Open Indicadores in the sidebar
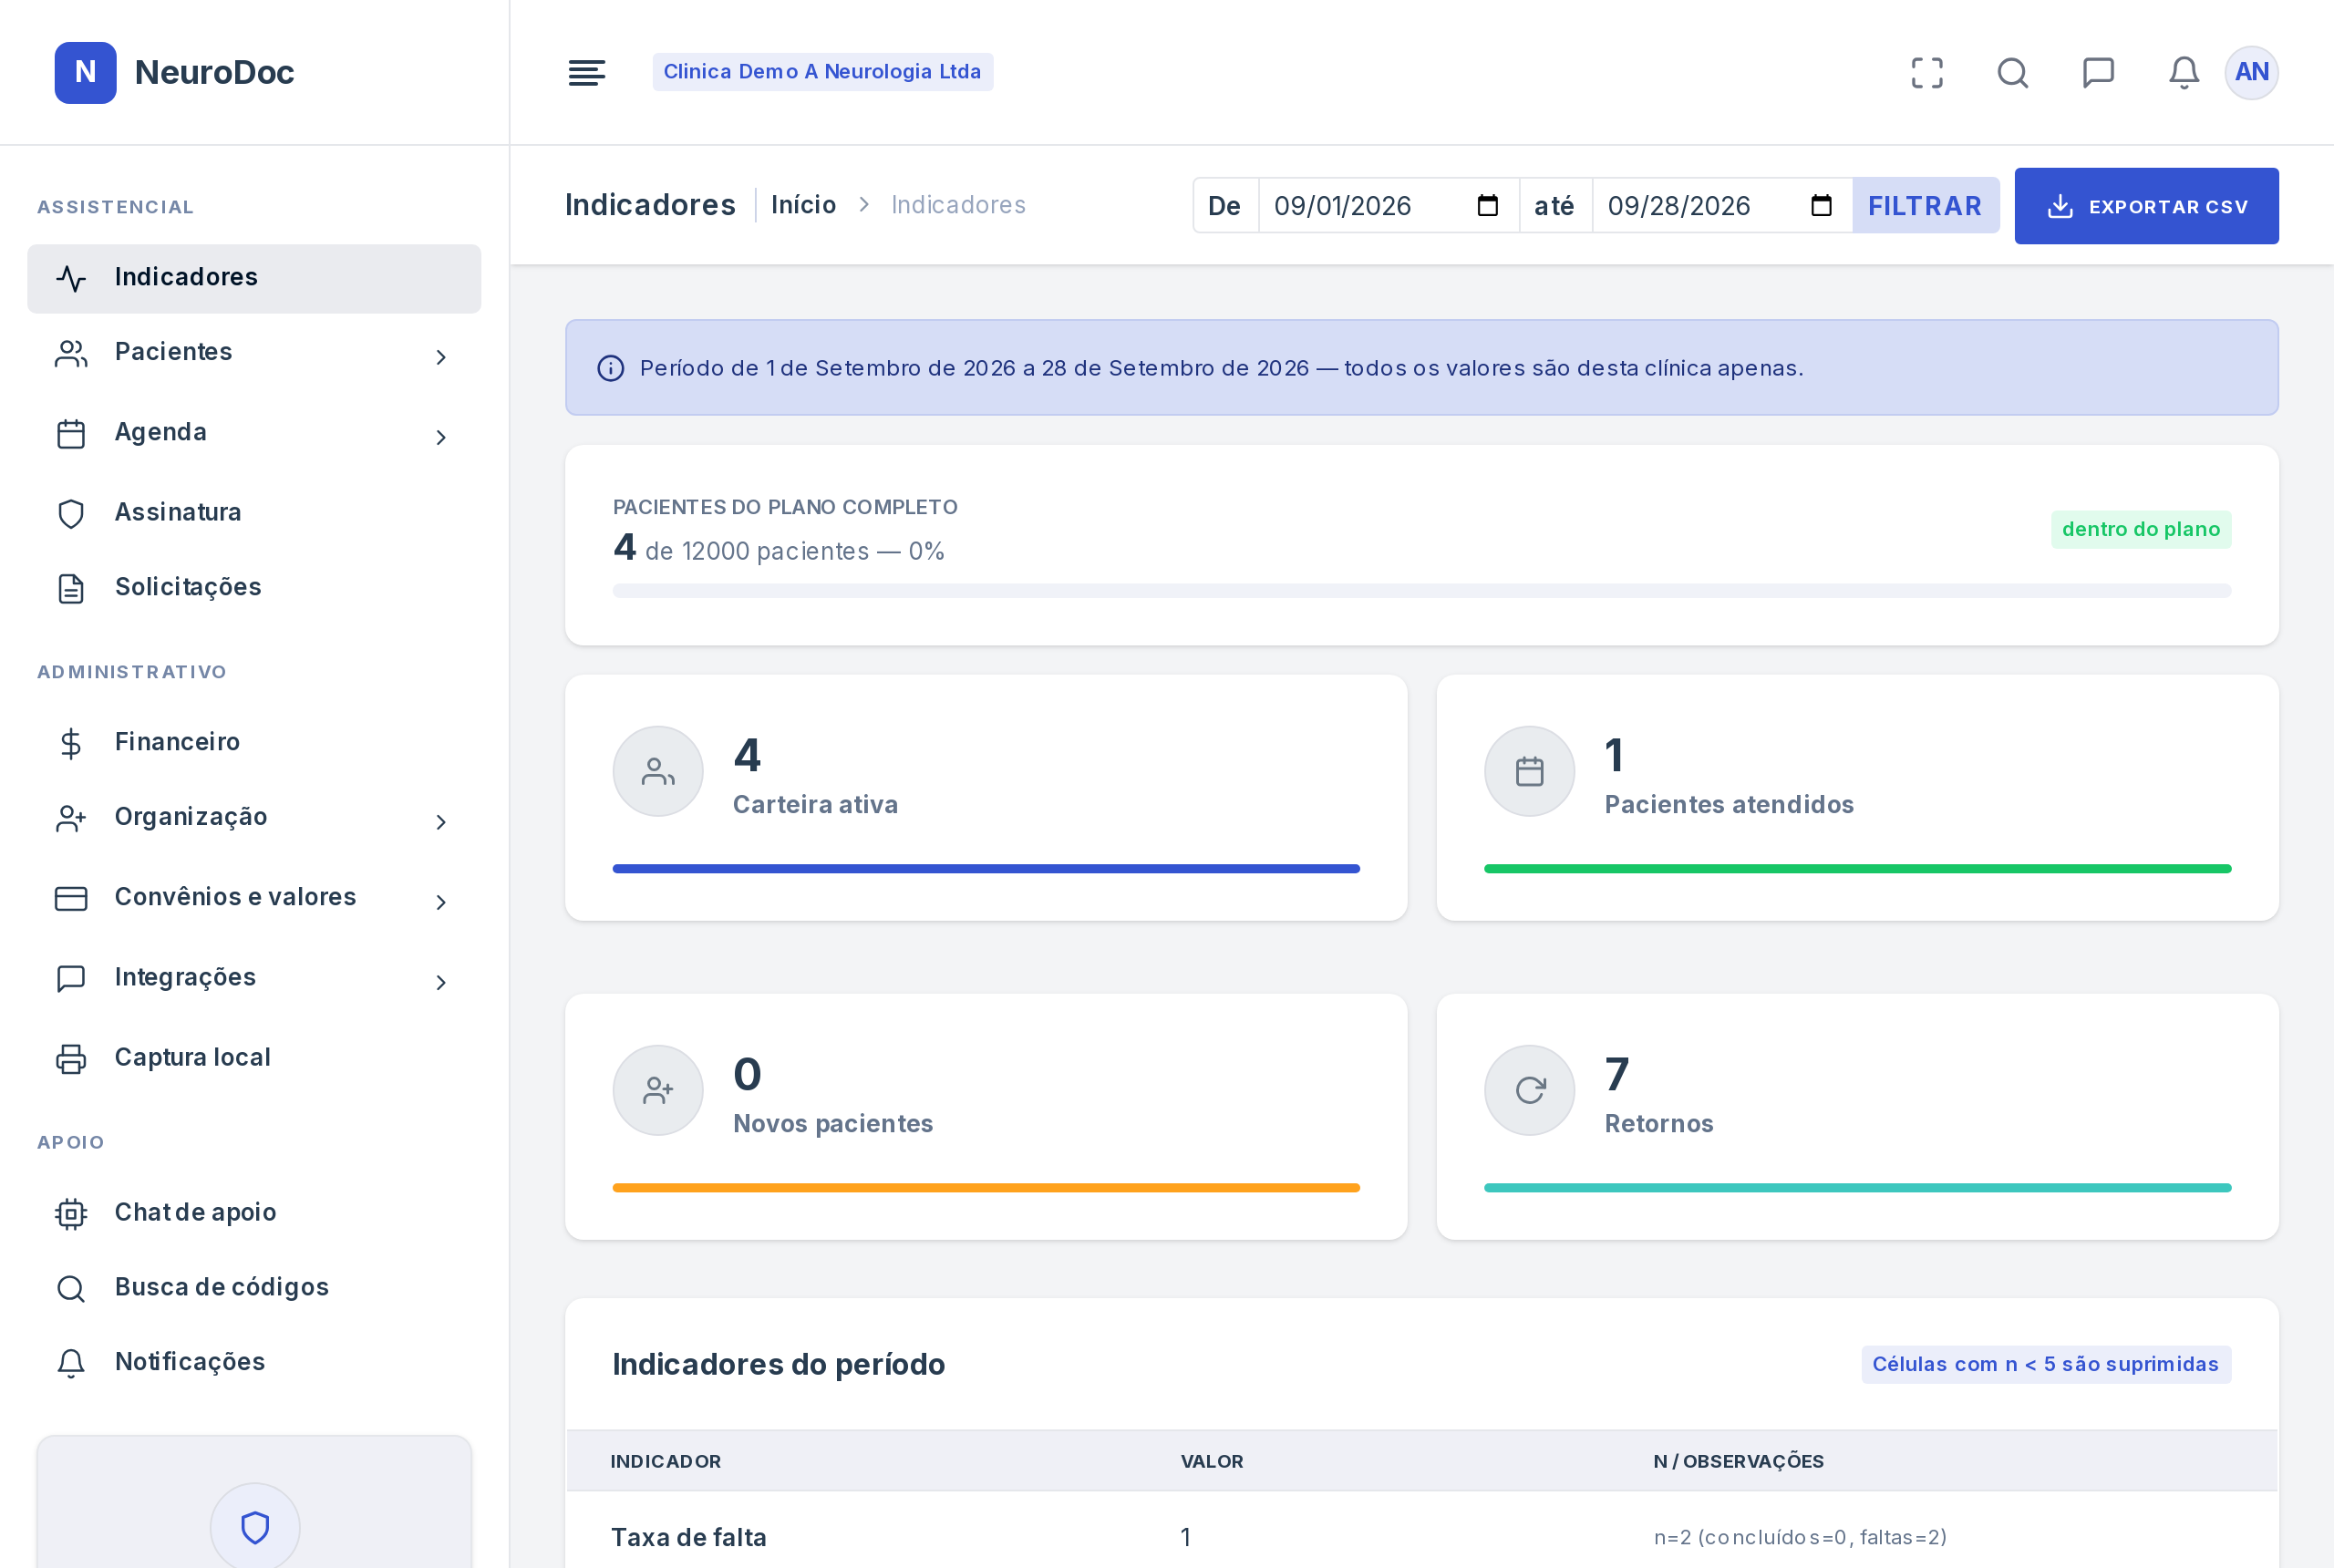2334x1568 pixels. [254, 278]
